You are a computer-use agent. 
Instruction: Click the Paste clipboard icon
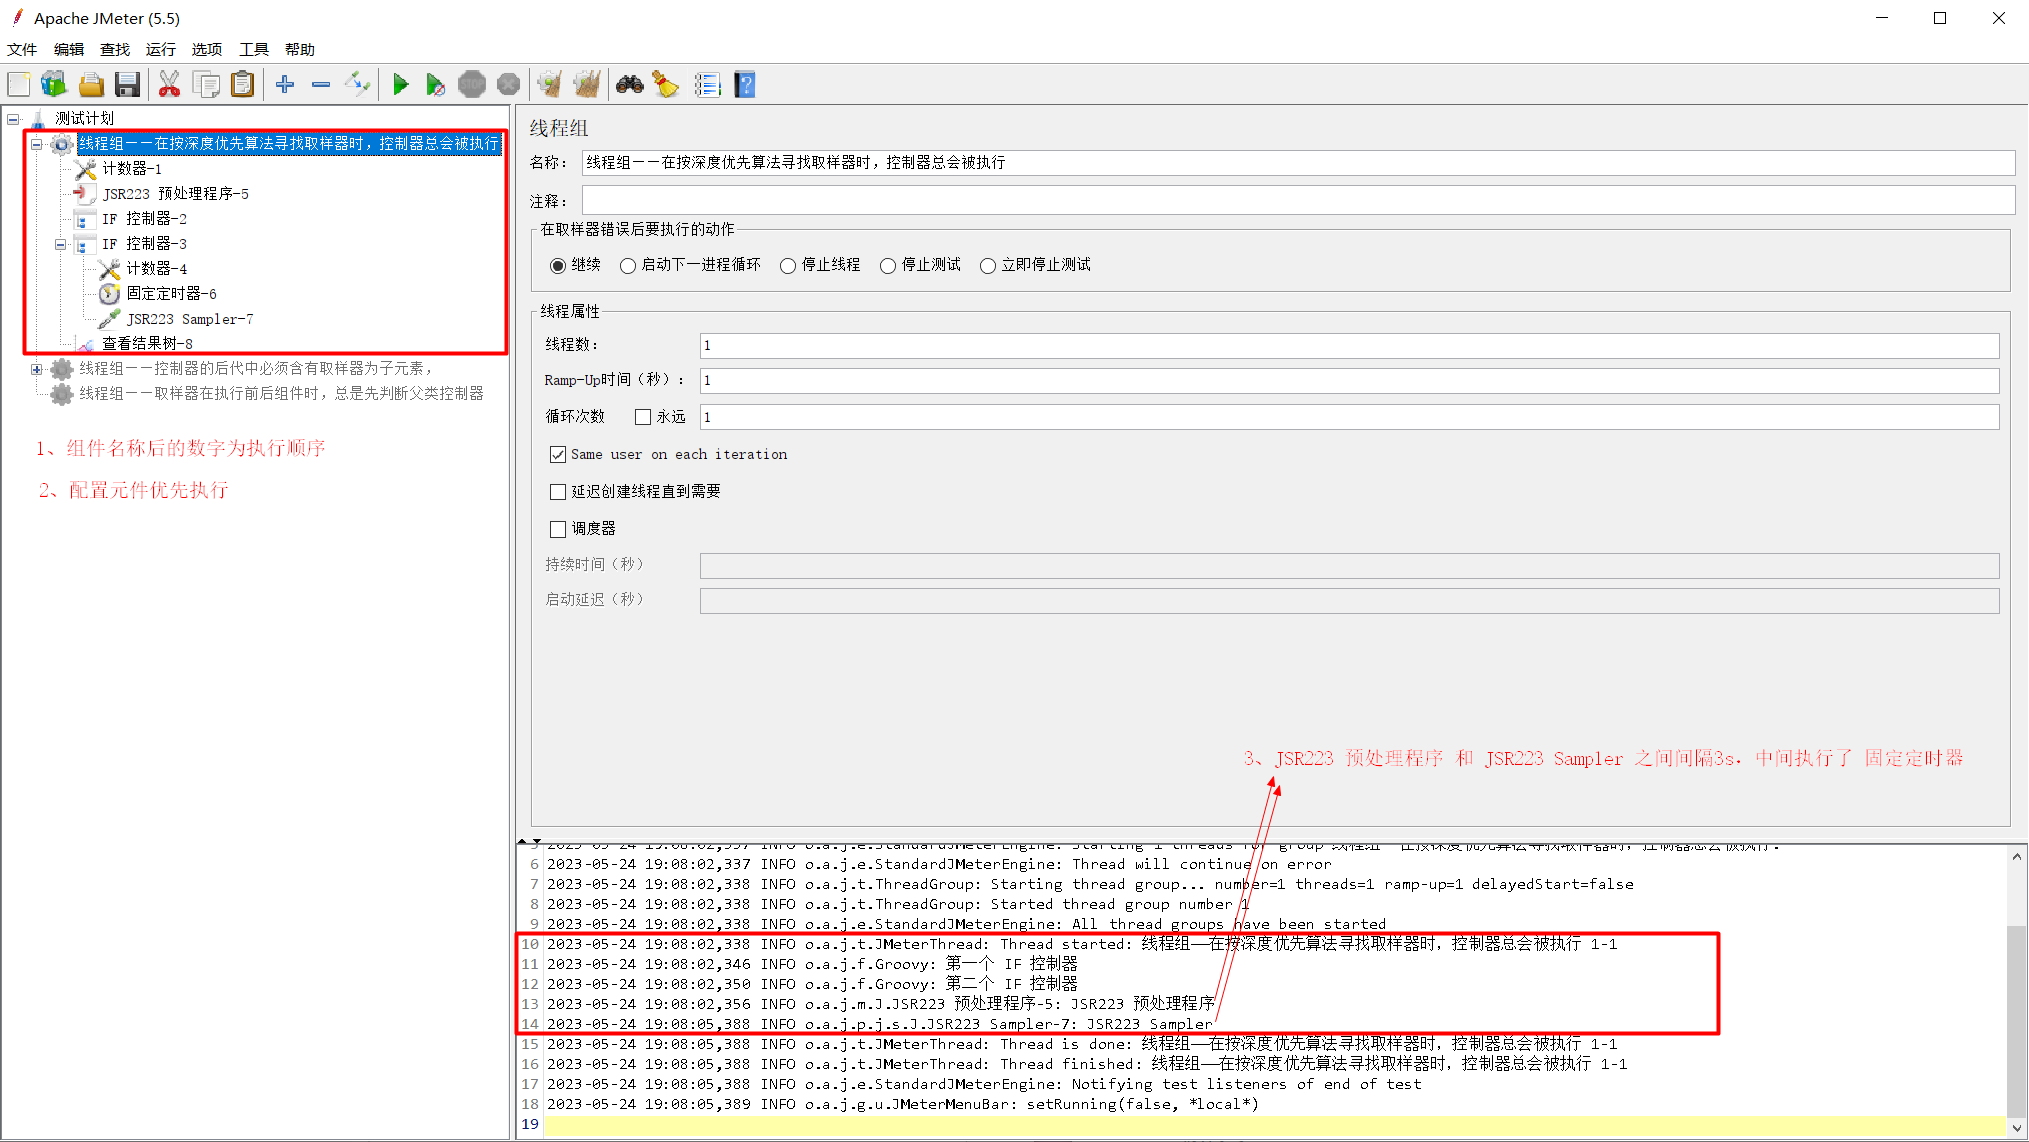point(243,85)
